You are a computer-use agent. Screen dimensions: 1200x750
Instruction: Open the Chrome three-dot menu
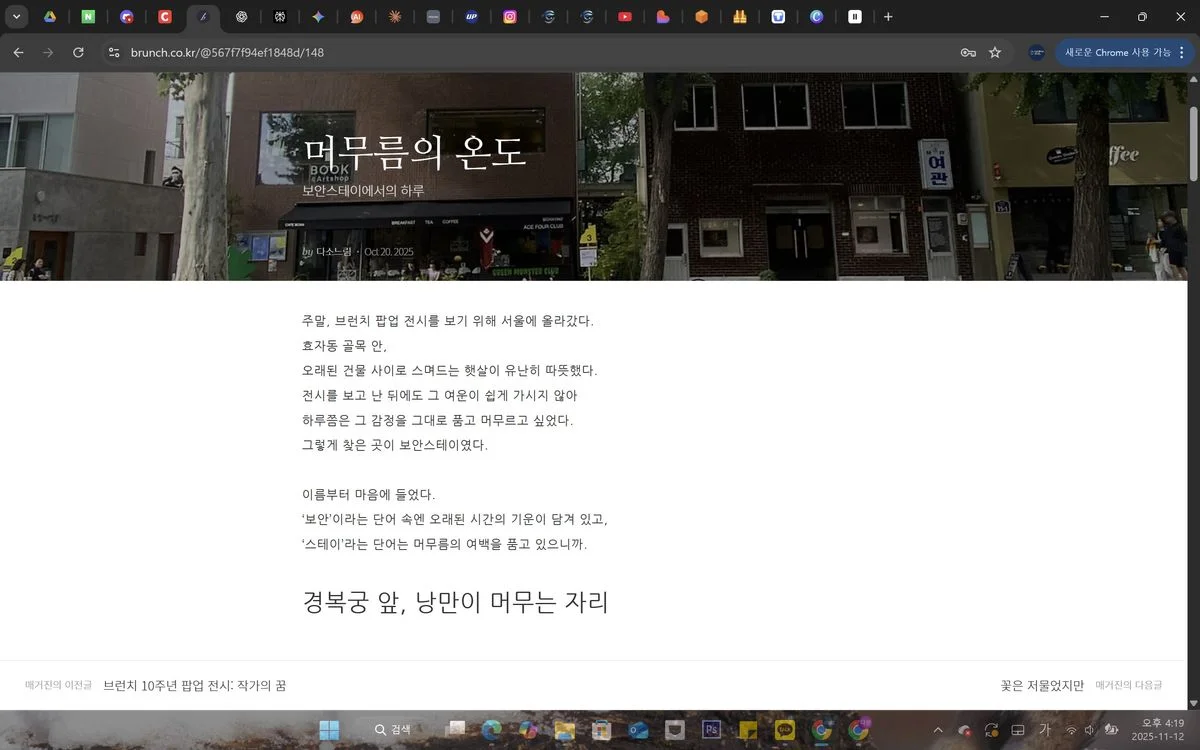[1182, 52]
